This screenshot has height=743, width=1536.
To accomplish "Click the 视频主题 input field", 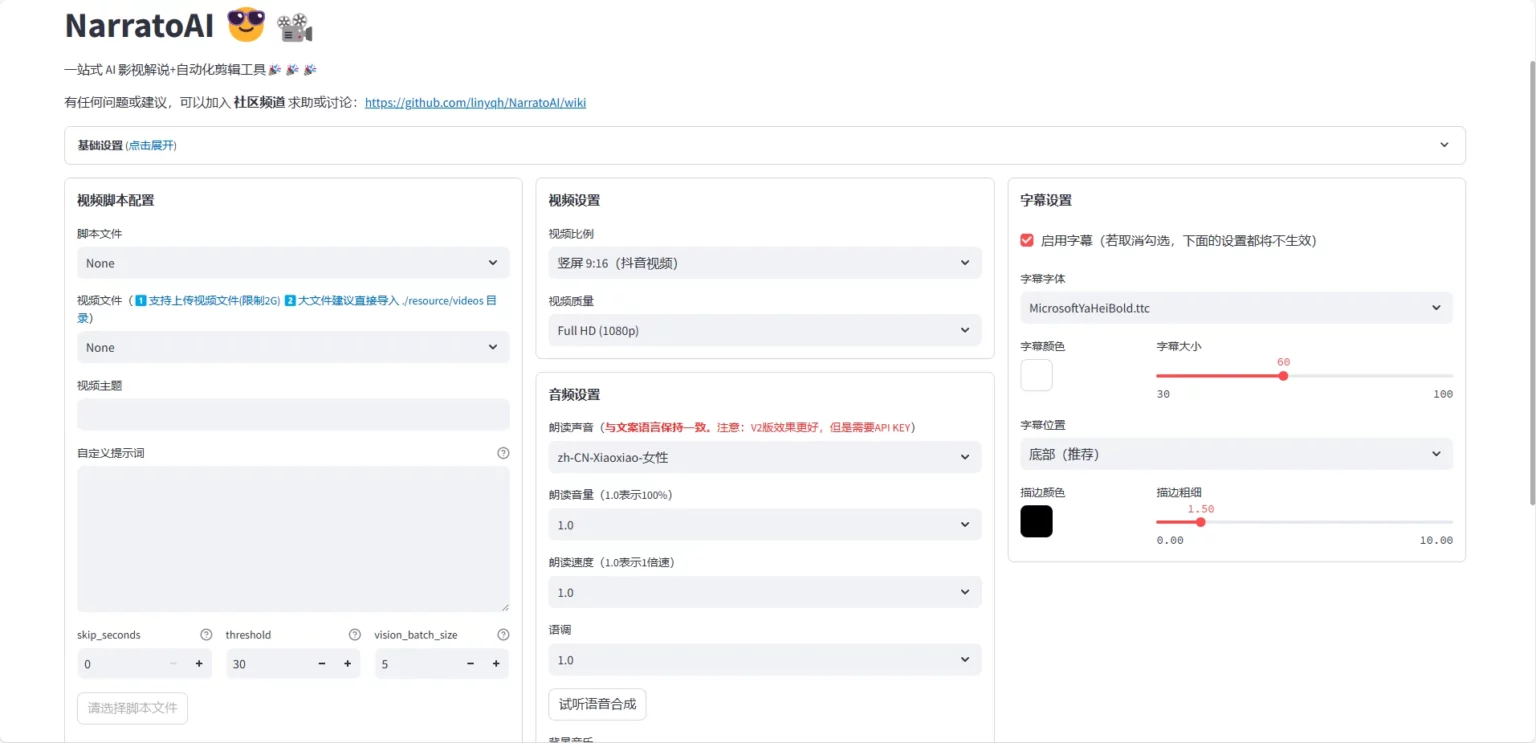I will (293, 415).
